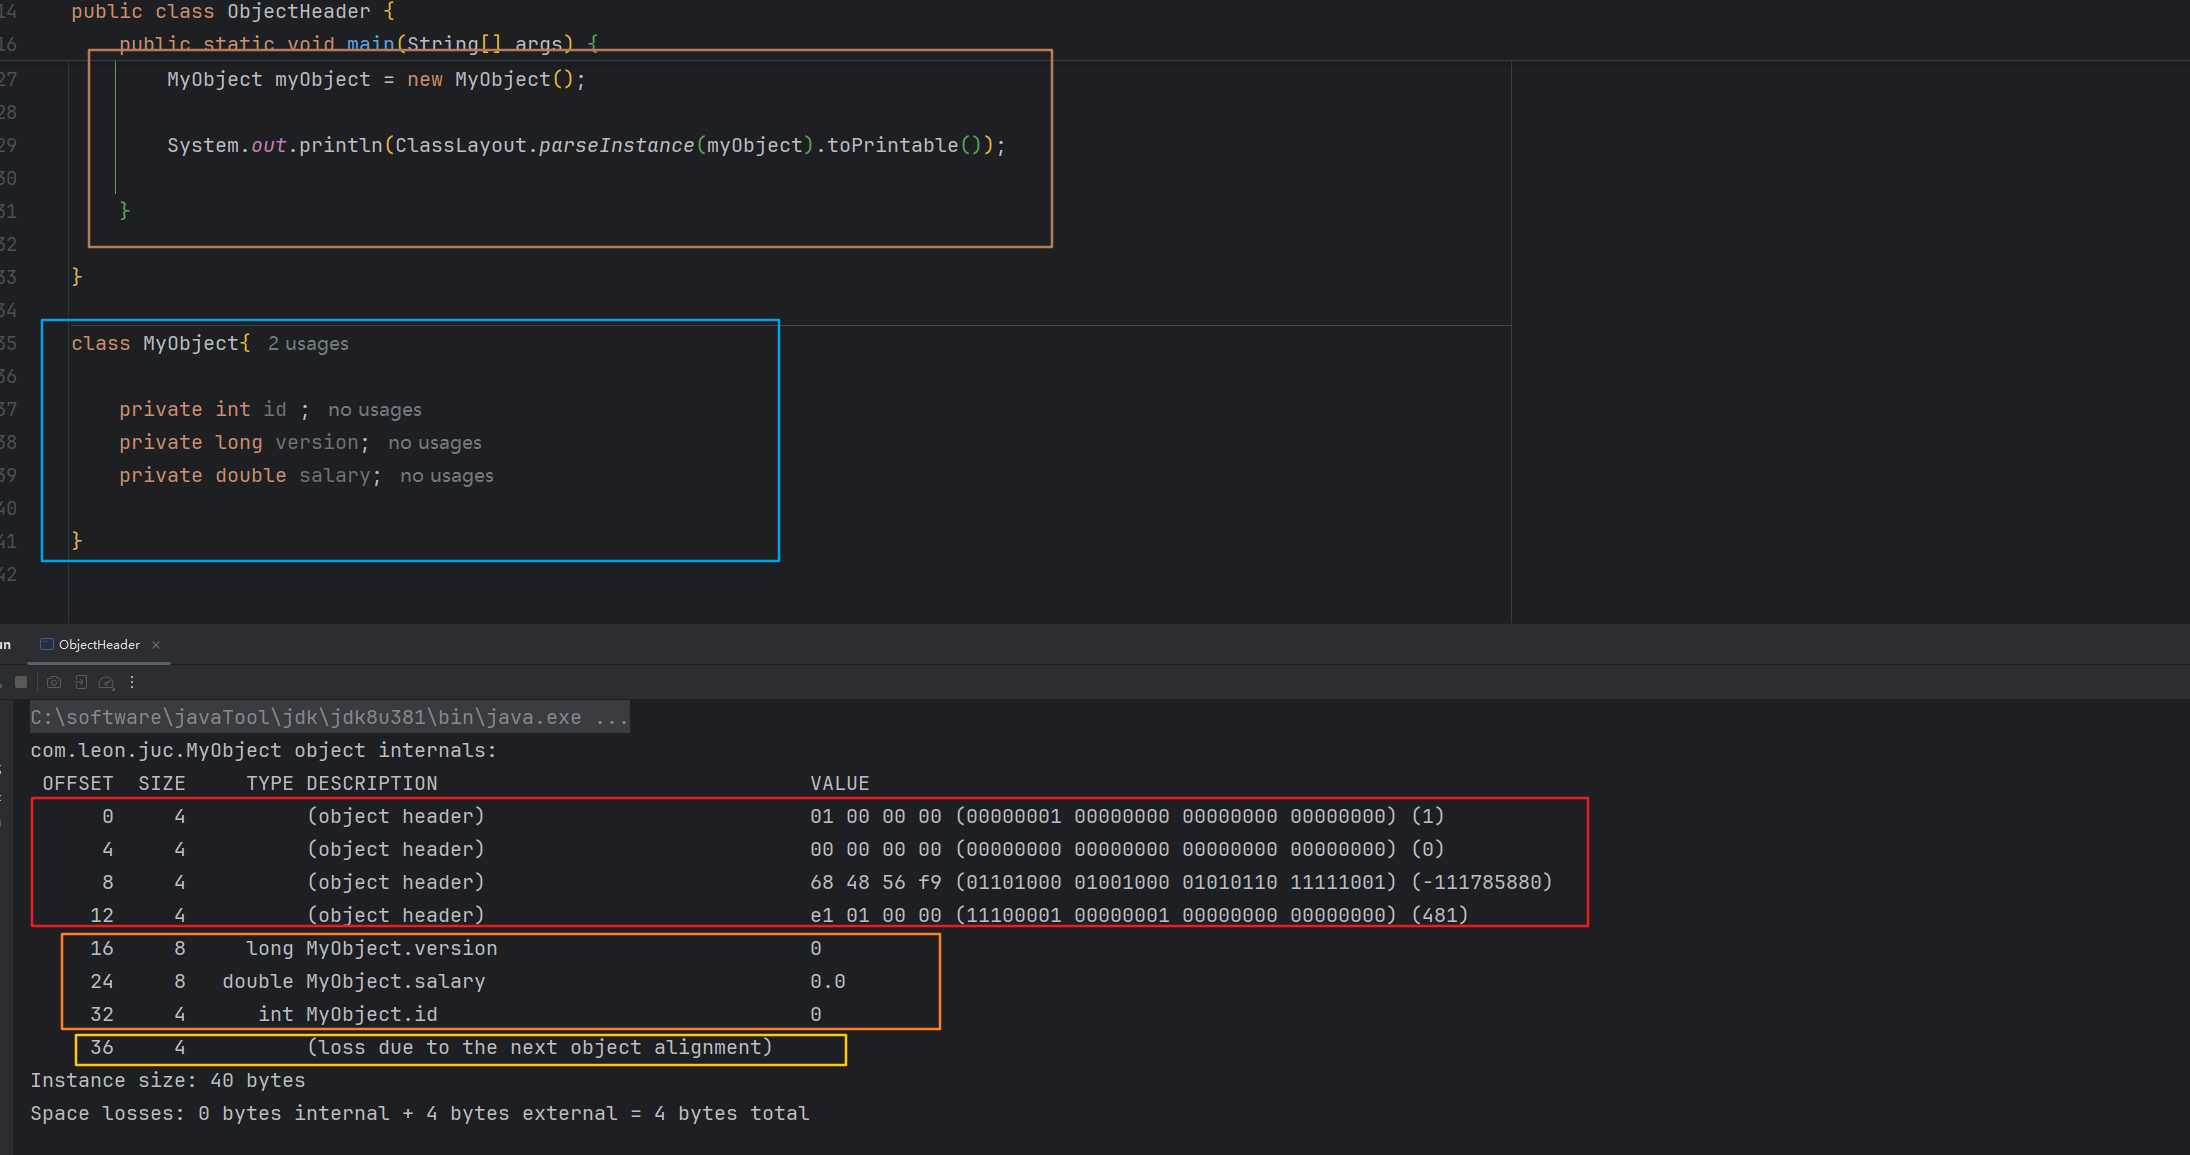Select the ObjectHeader run tab
The height and width of the screenshot is (1155, 2190).
[99, 645]
